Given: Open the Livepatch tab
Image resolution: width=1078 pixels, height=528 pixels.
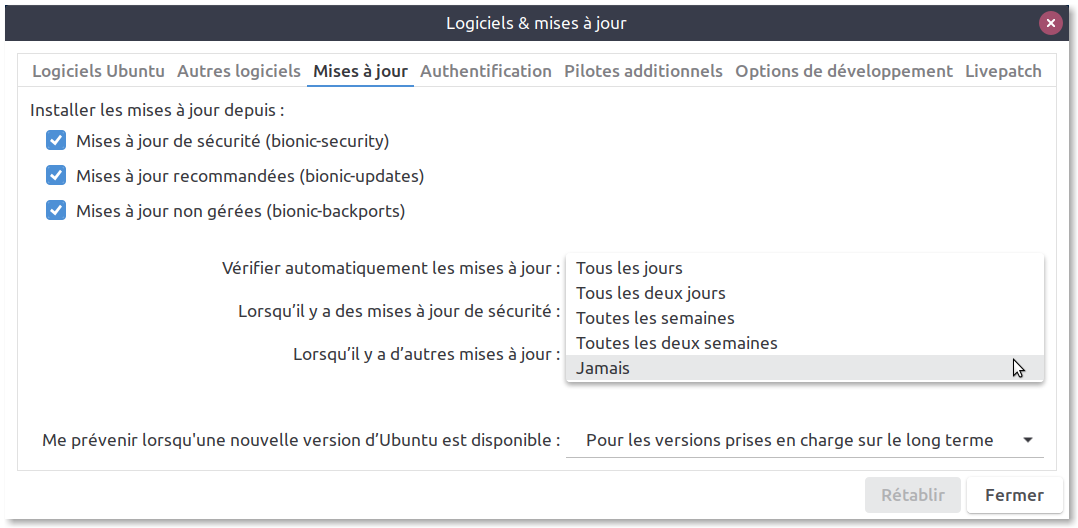Looking at the screenshot, I should tap(1003, 71).
